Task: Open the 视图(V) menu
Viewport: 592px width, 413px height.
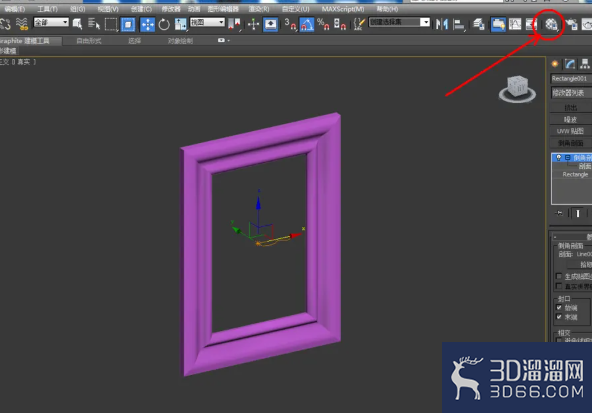Action: [108, 9]
